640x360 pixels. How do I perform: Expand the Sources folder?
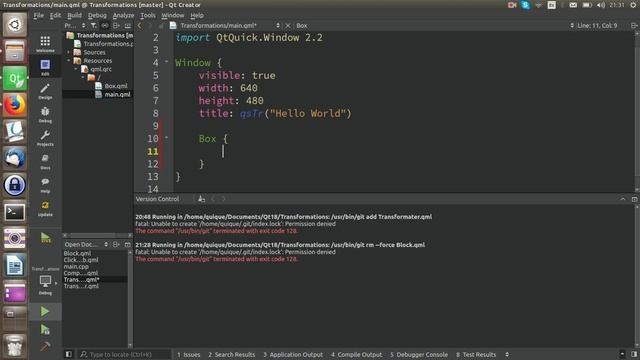tap(69, 52)
